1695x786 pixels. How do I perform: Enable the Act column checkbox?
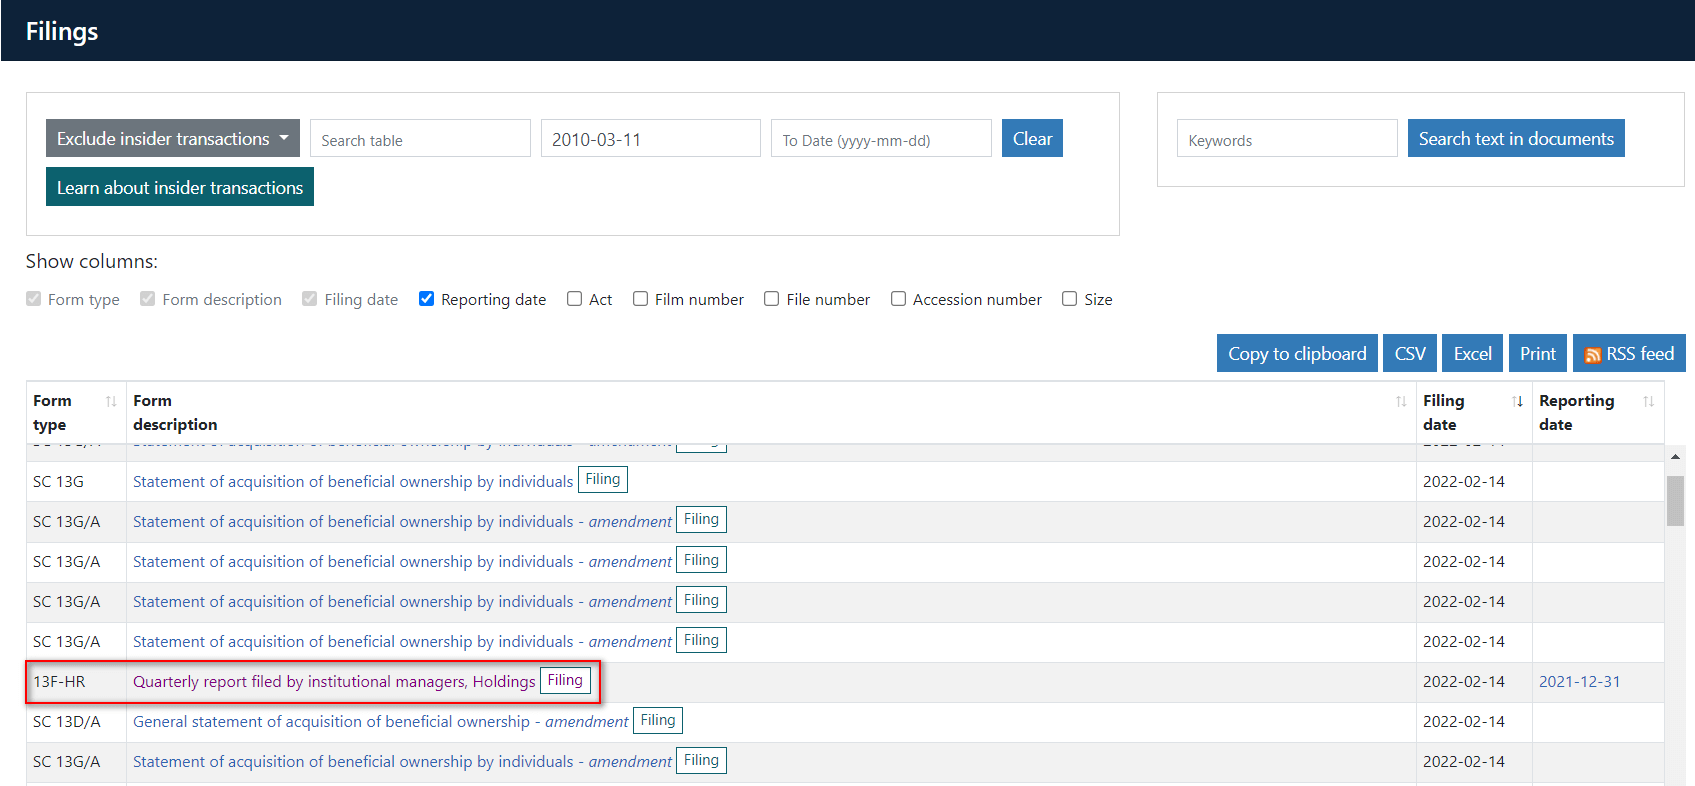coord(574,298)
